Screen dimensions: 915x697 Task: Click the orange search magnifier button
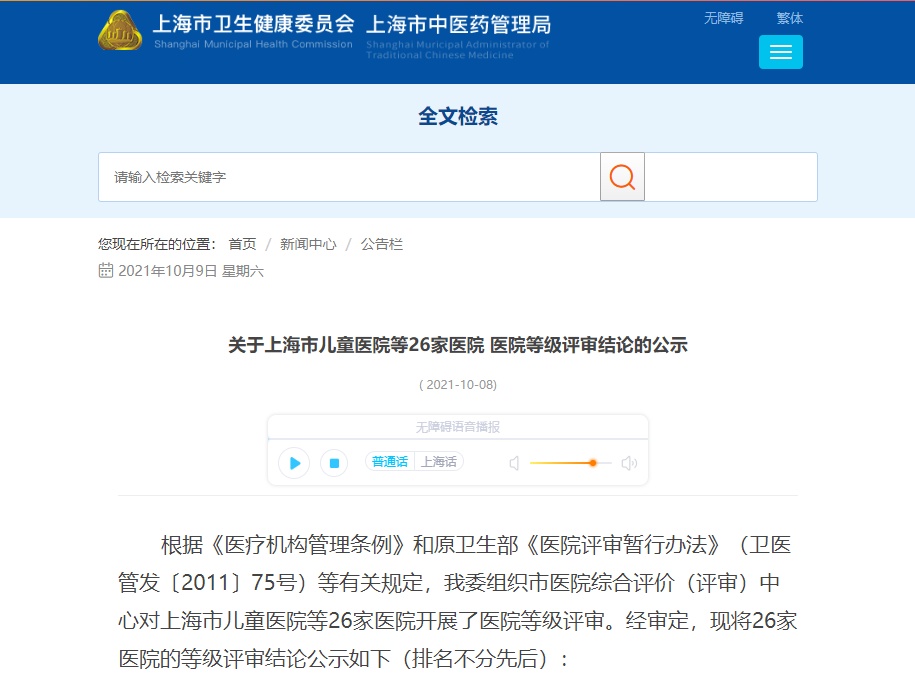point(622,177)
